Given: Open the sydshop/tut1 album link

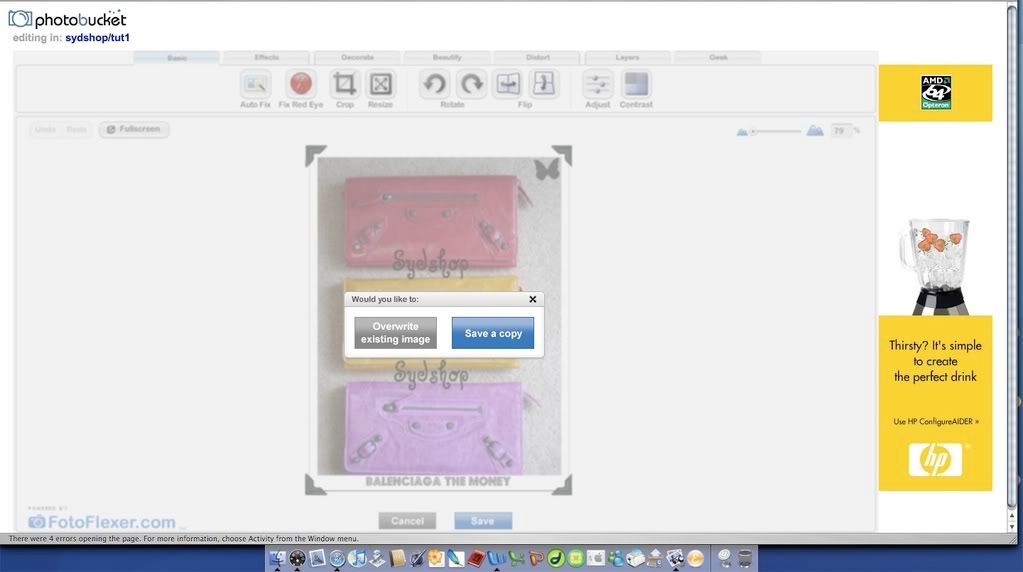Looking at the screenshot, I should (97, 38).
